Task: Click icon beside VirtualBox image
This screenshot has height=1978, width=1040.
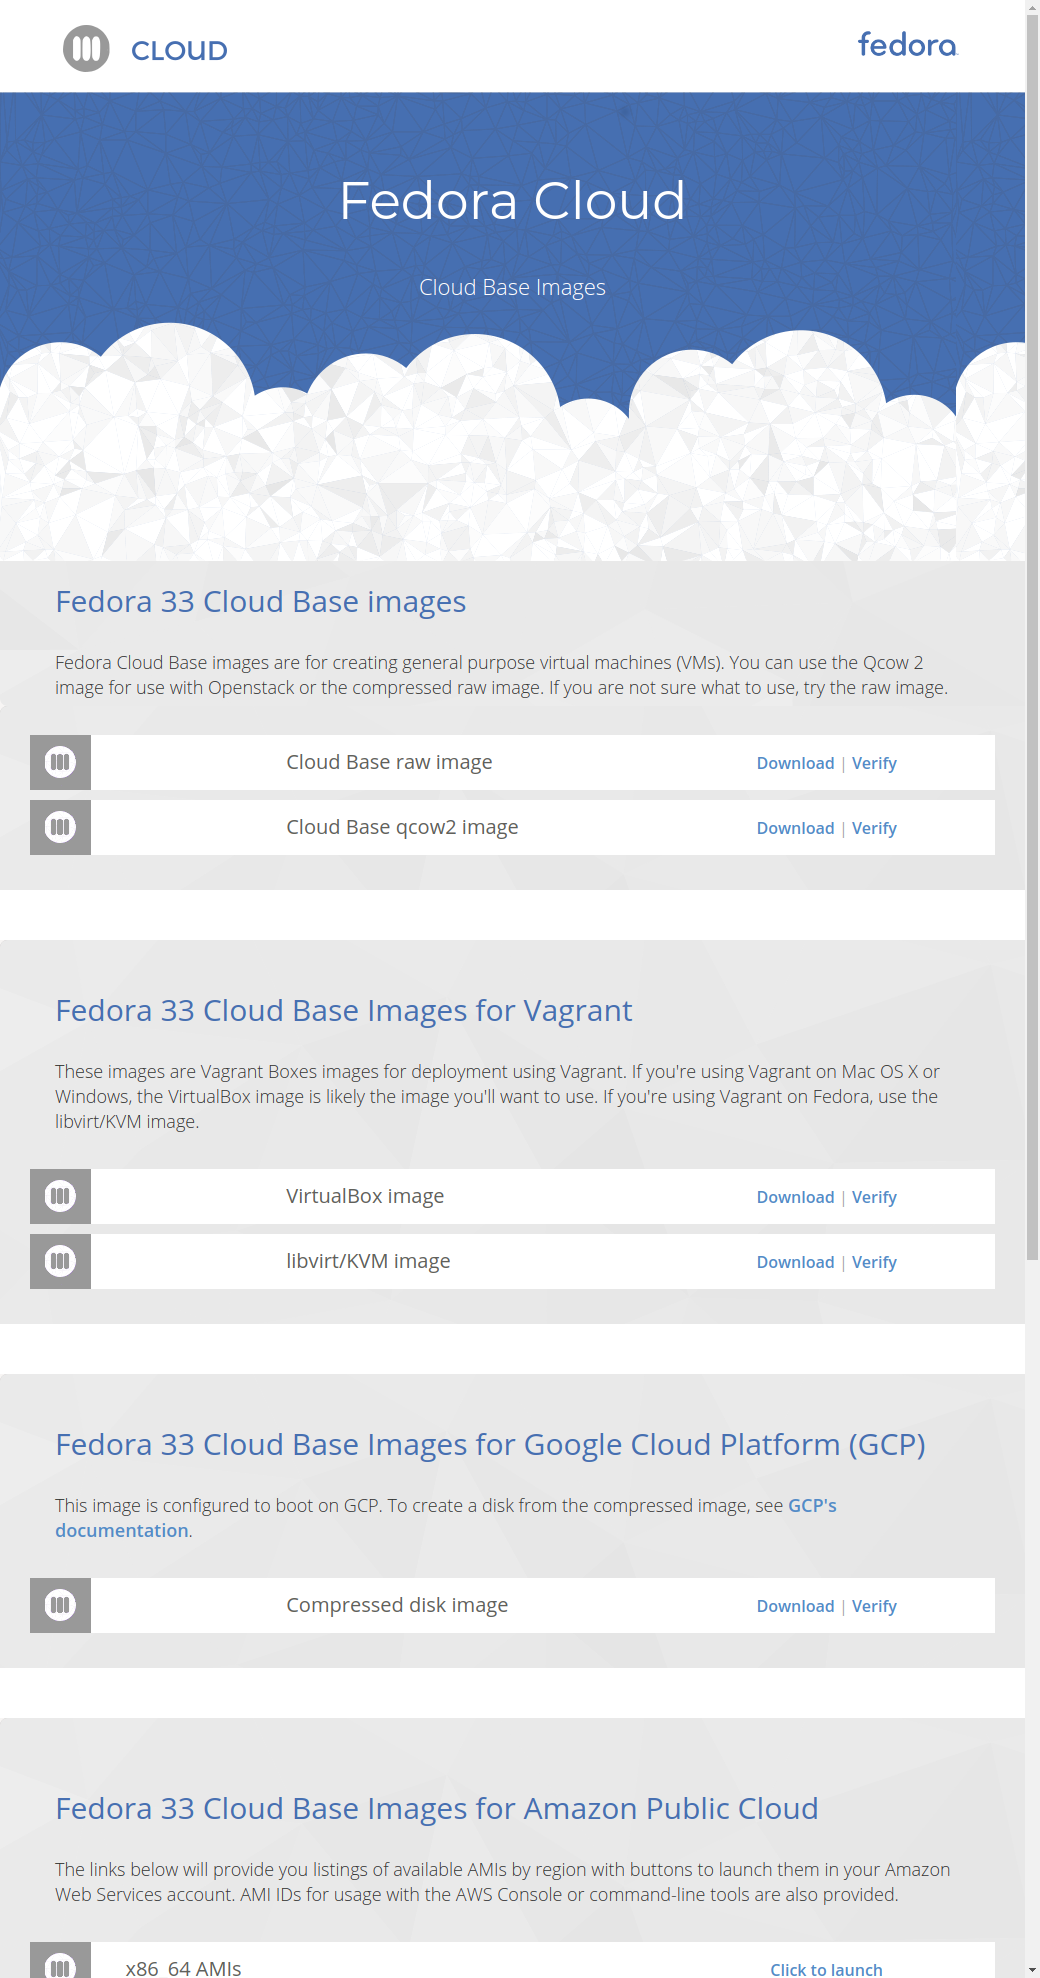Action: point(60,1196)
